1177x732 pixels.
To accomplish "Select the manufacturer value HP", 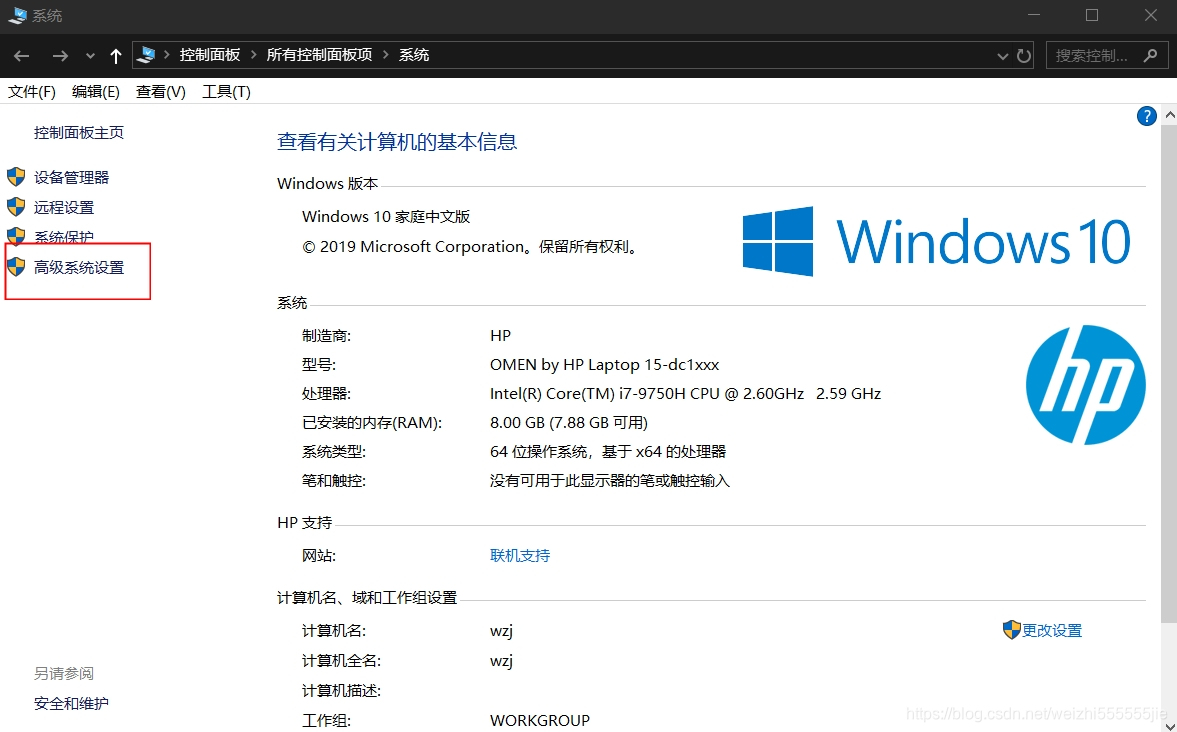I will pos(500,336).
